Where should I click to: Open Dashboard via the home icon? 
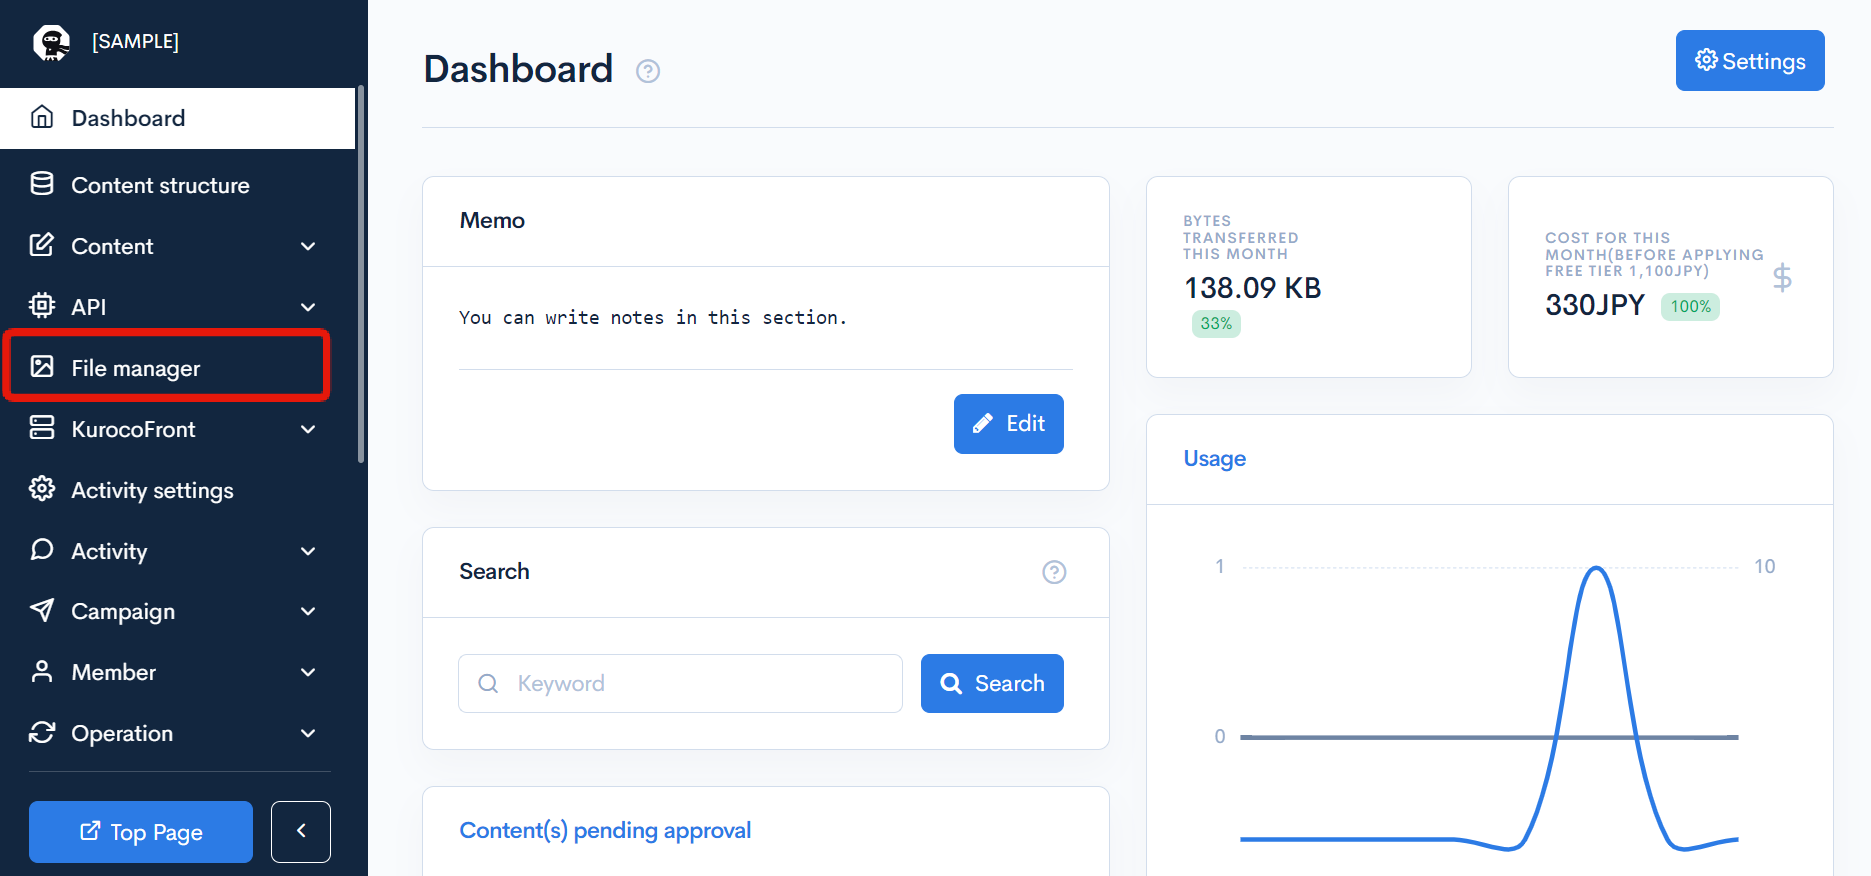pyautogui.click(x=42, y=117)
